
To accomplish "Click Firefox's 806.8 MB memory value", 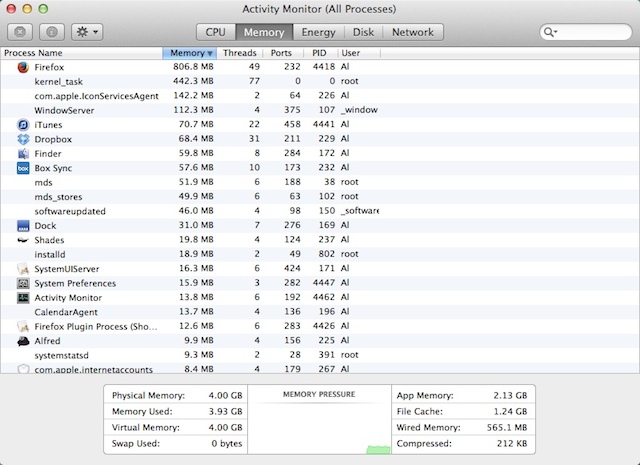I will click(193, 67).
